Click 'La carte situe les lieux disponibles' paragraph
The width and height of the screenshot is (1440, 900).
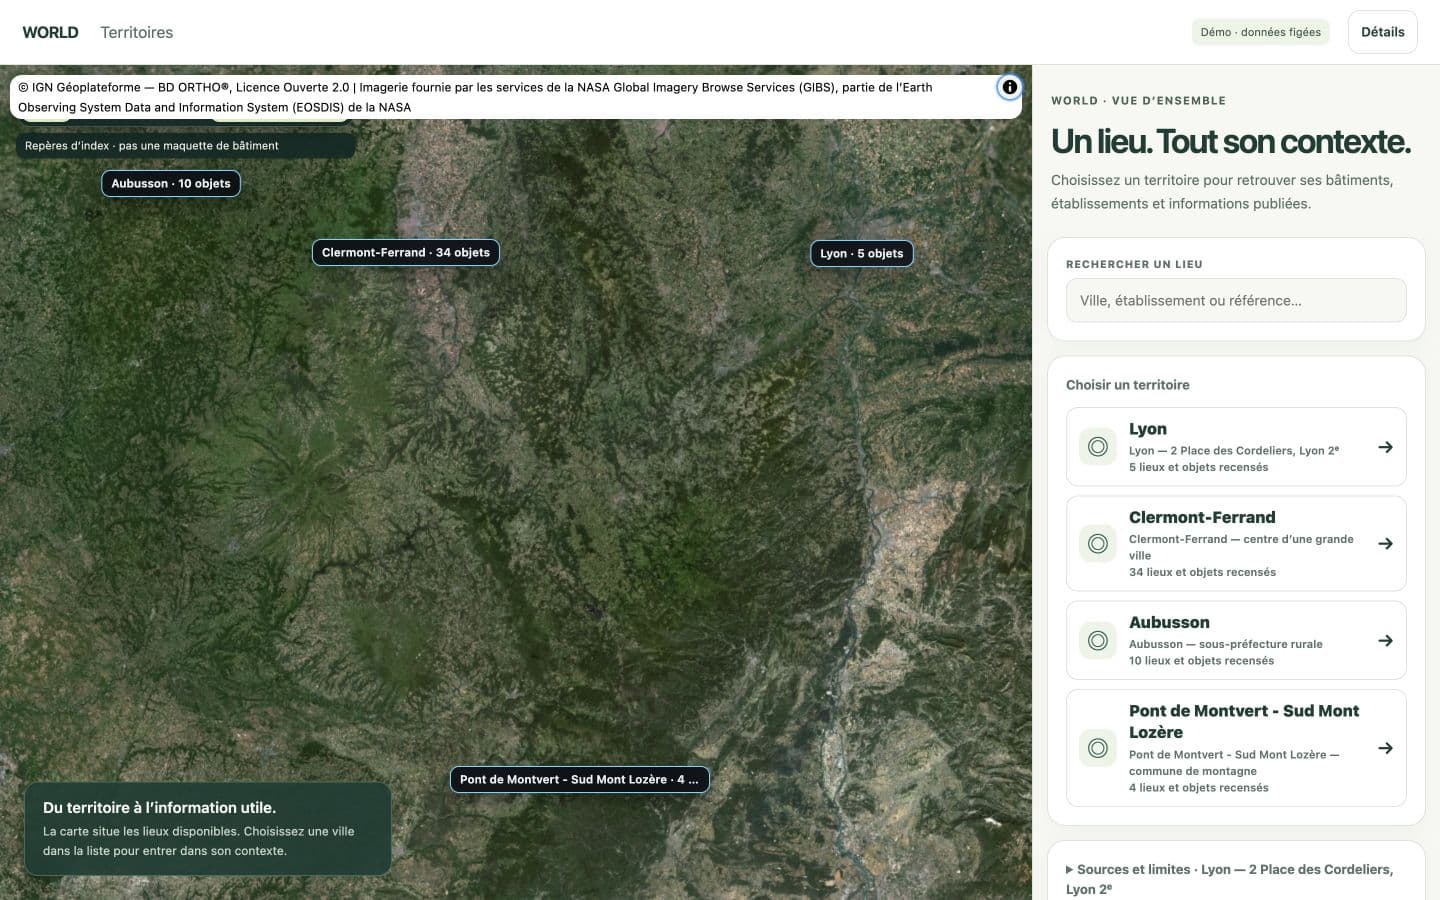(199, 841)
